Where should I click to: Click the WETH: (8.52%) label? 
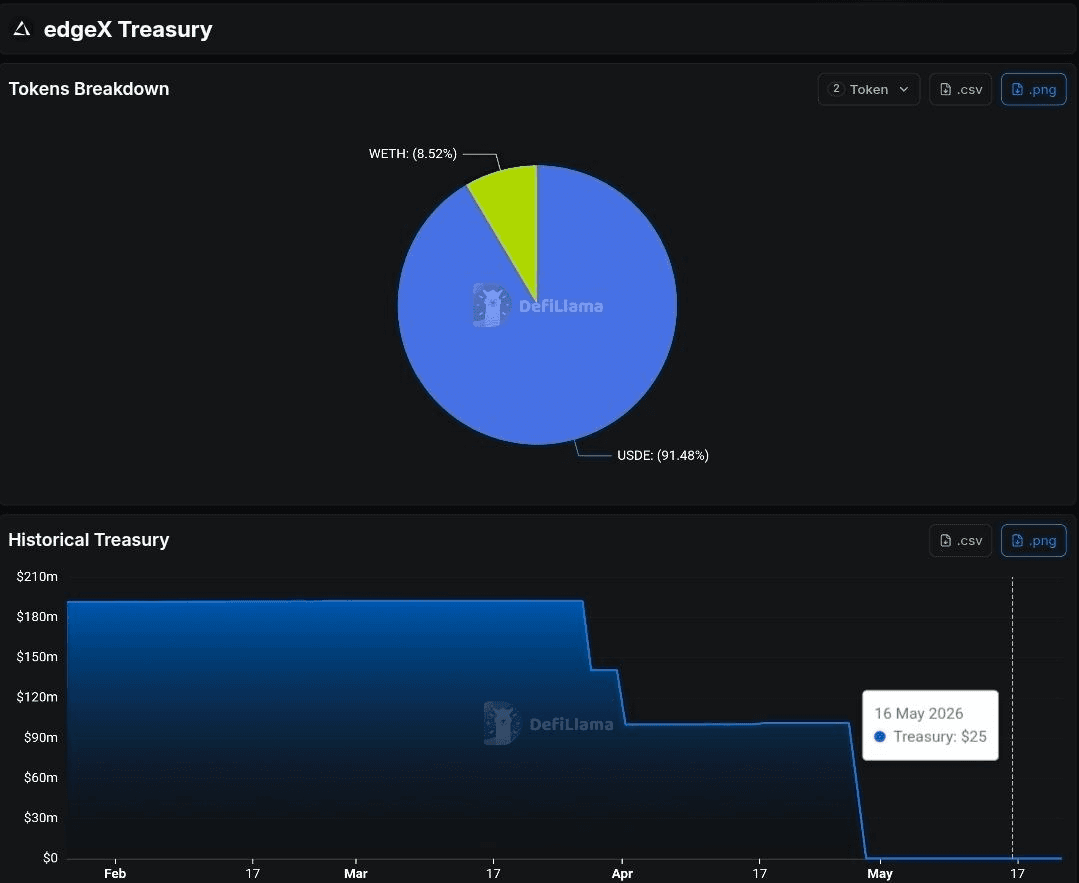pyautogui.click(x=413, y=153)
